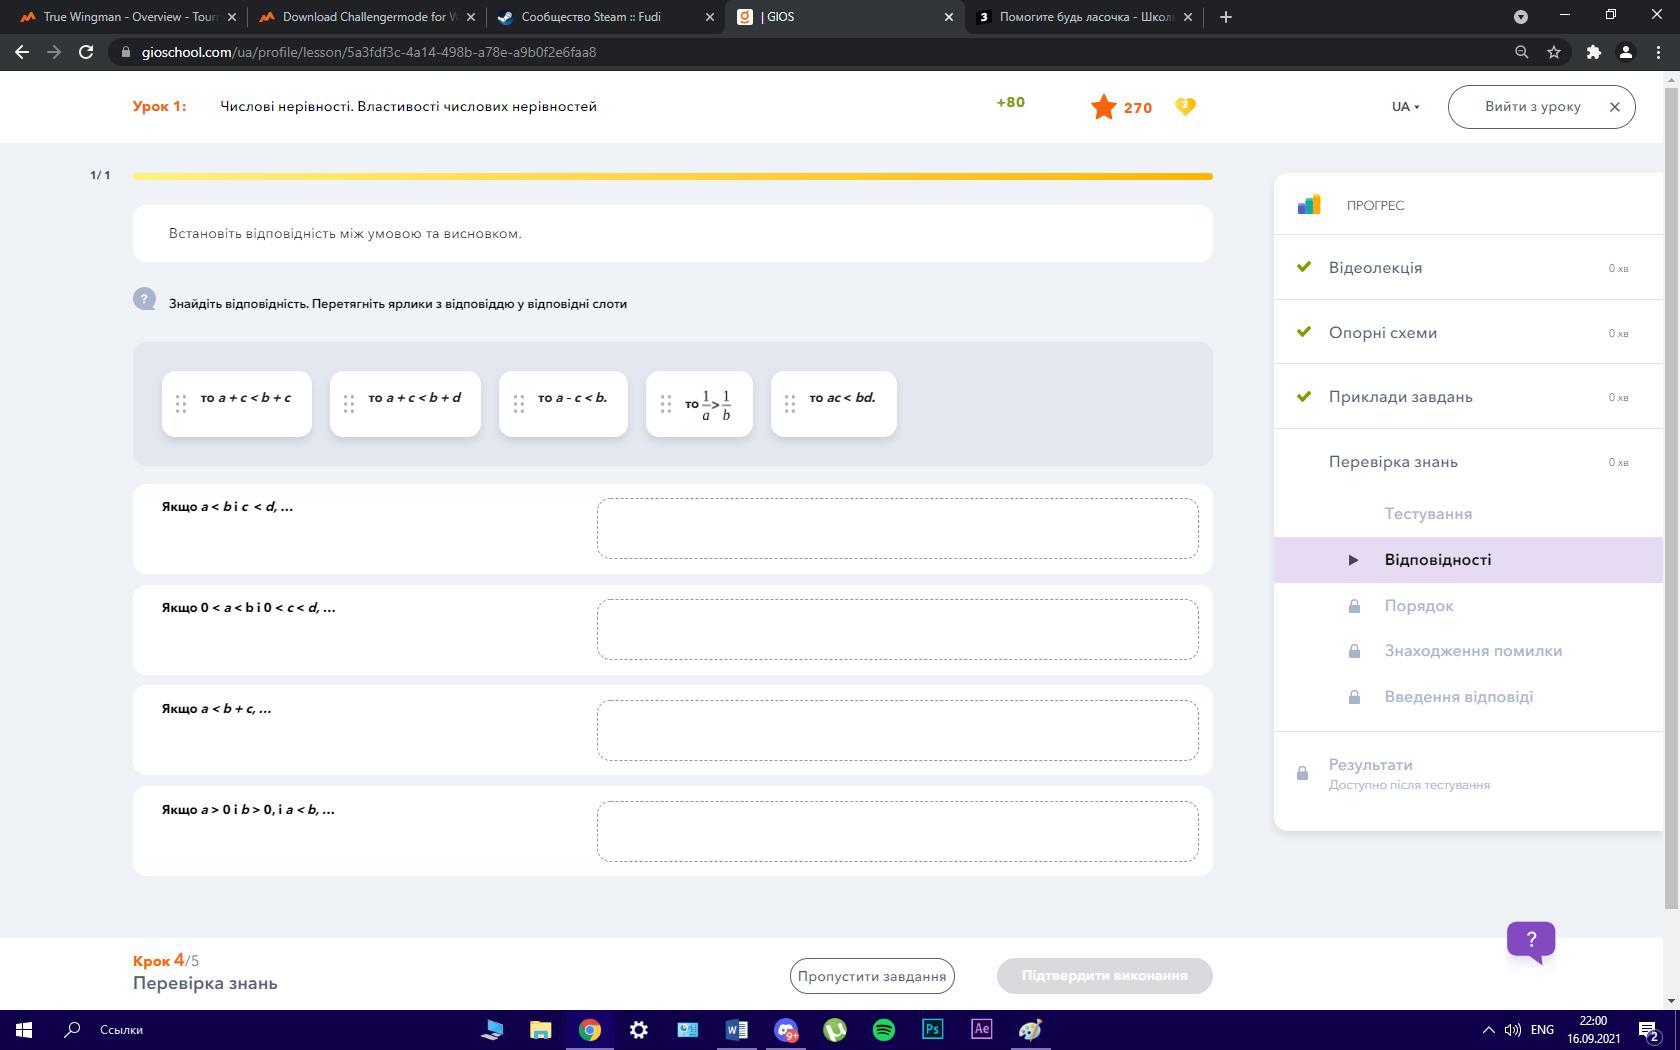Switch to Download Challengermode tab
The image size is (1680, 1050).
[367, 17]
